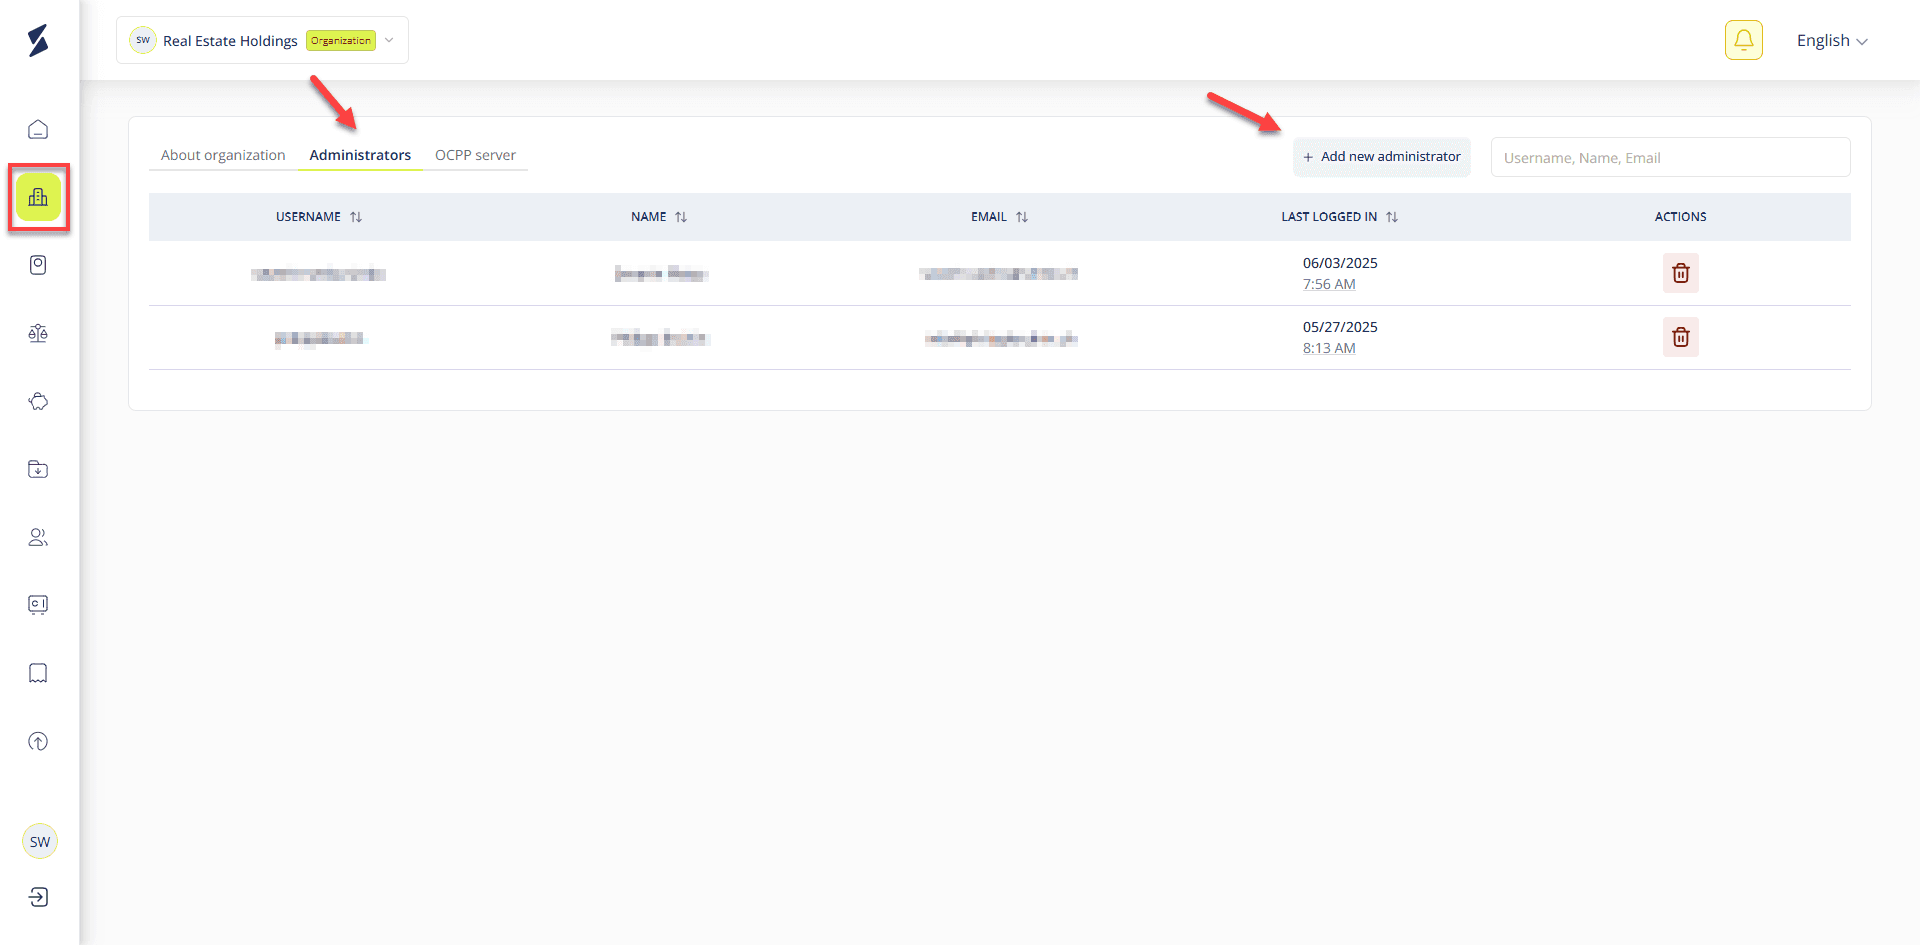The width and height of the screenshot is (1920, 945).
Task: Open the organization buildings sidebar icon
Action: pyautogui.click(x=38, y=197)
